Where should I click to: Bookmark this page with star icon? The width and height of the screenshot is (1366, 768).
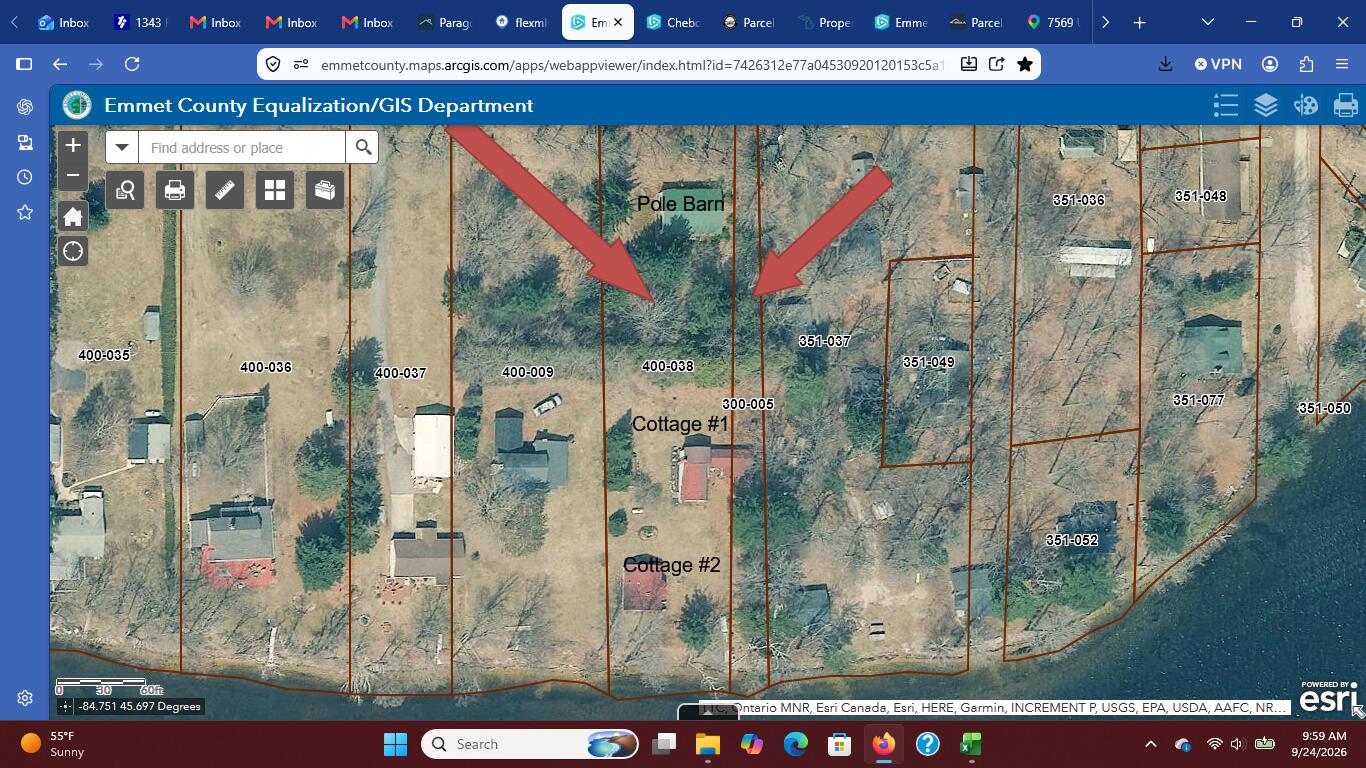(x=1025, y=64)
